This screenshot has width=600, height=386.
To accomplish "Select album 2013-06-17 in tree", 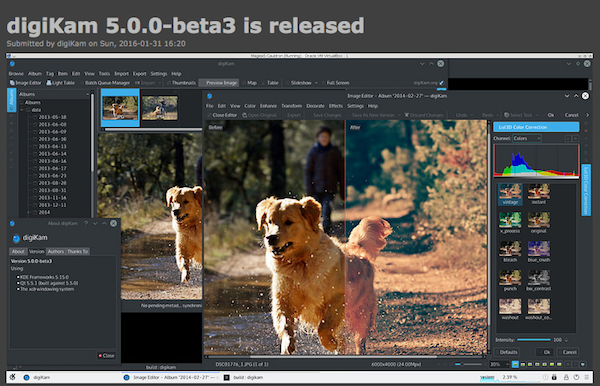I will coord(52,168).
